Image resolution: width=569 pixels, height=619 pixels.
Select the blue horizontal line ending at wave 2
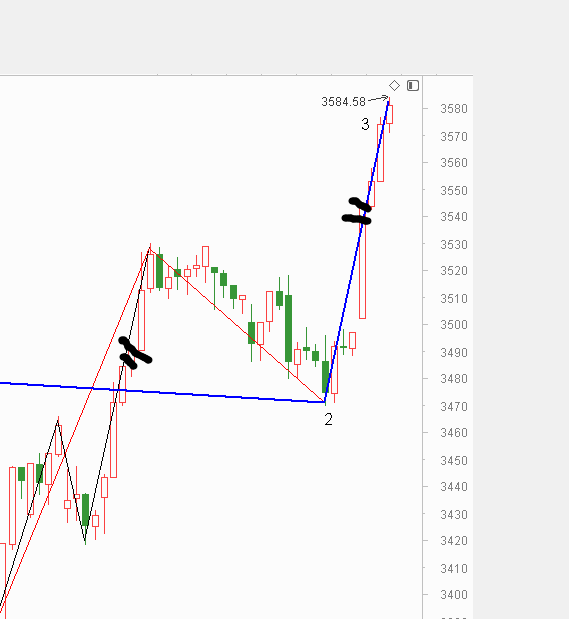(x=162, y=392)
